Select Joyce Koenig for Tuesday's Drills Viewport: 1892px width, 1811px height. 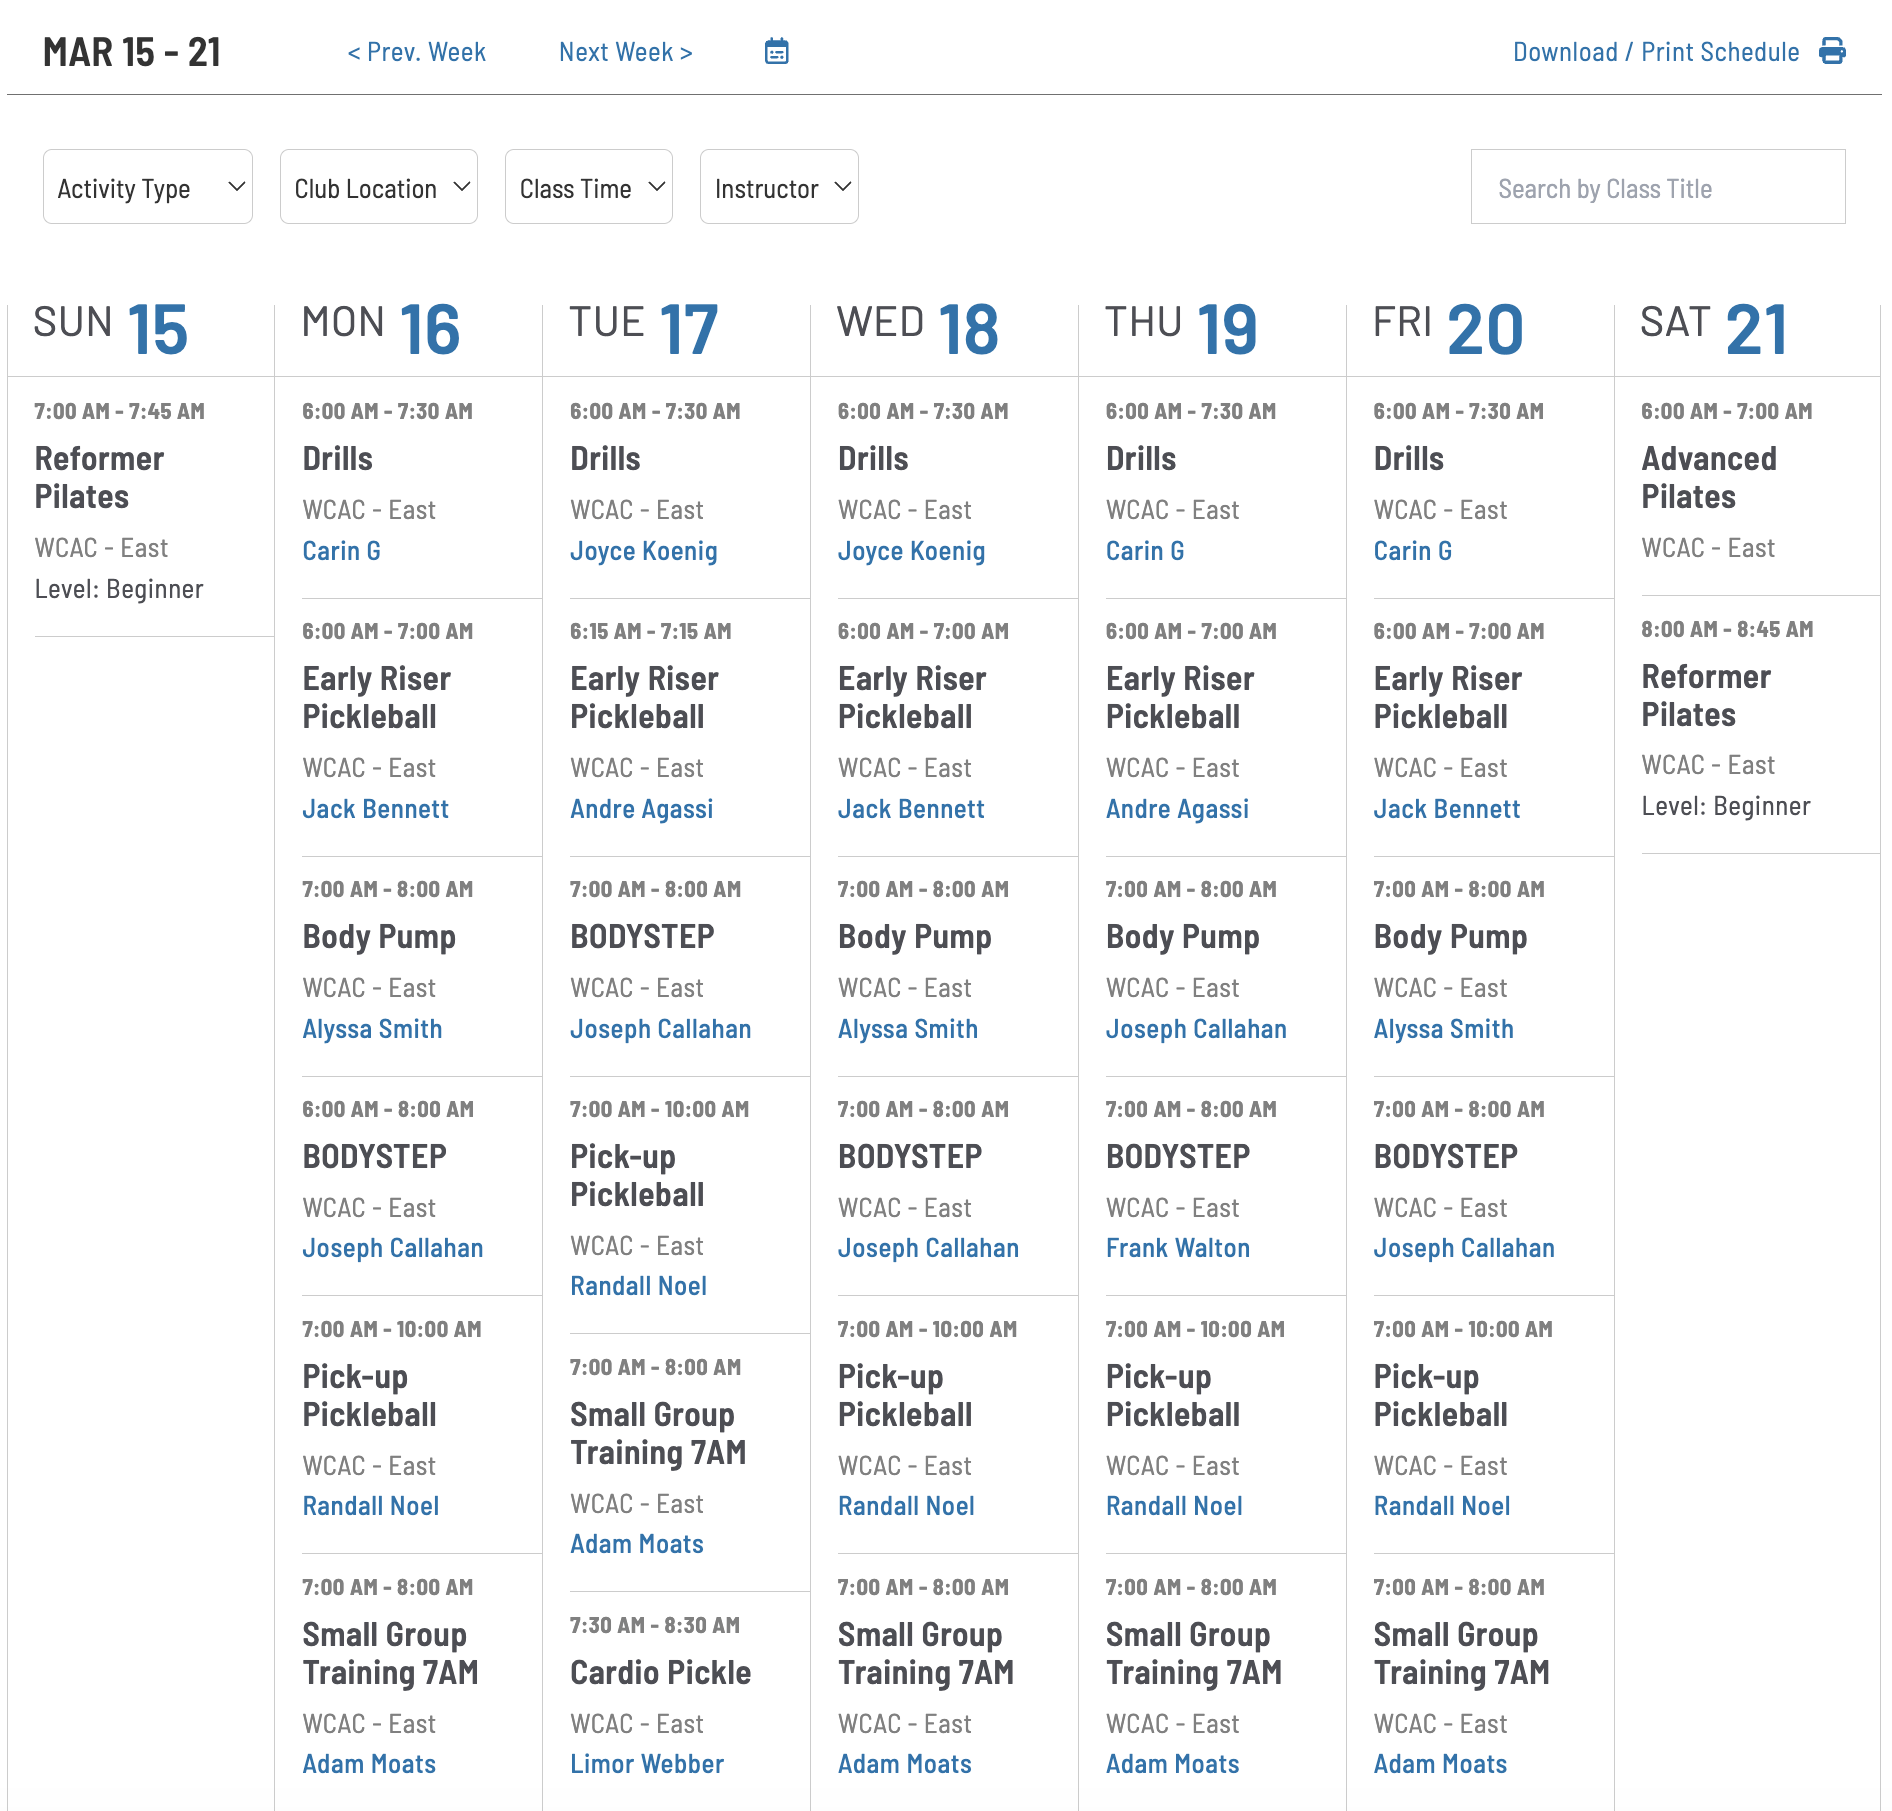pos(644,550)
